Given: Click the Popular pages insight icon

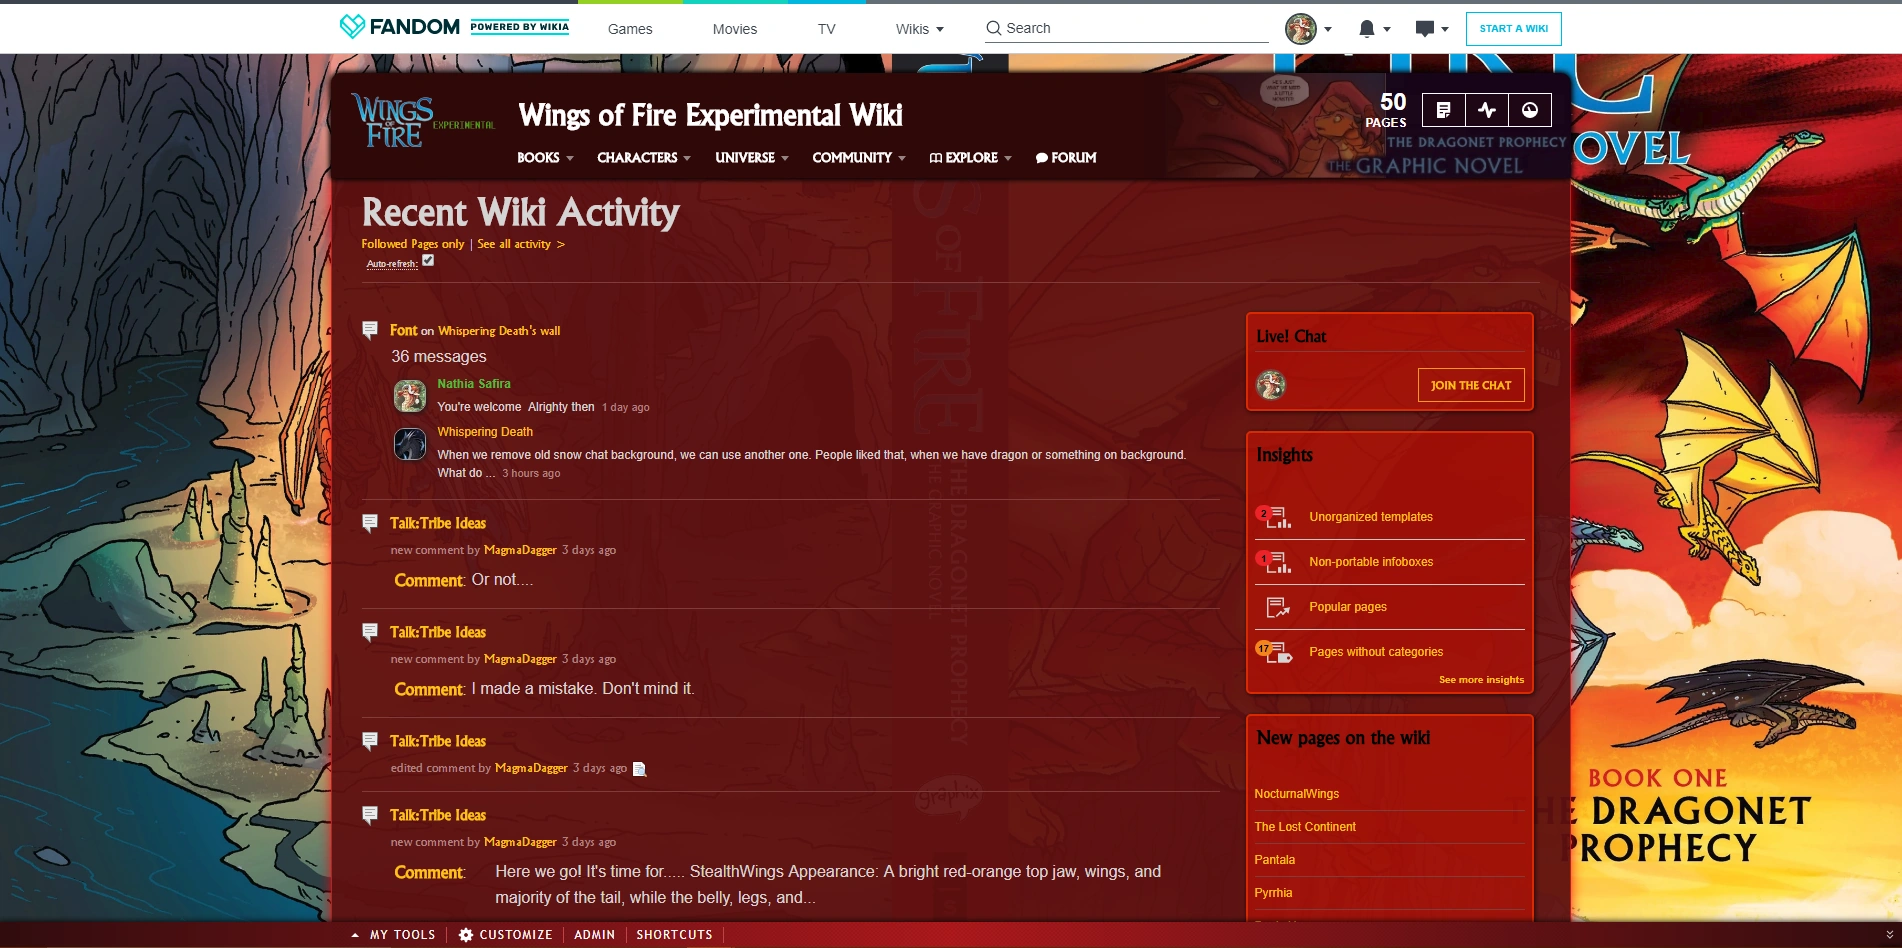Looking at the screenshot, I should (x=1277, y=607).
